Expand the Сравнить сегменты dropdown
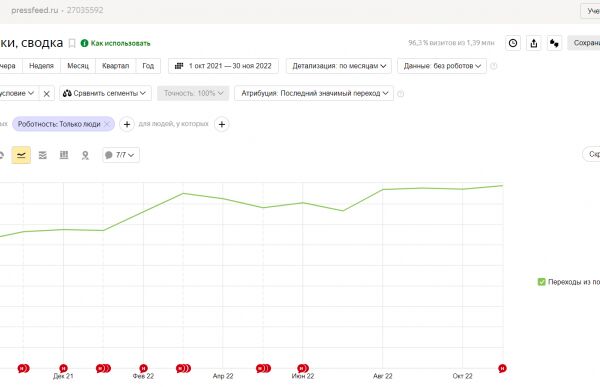 tap(105, 93)
